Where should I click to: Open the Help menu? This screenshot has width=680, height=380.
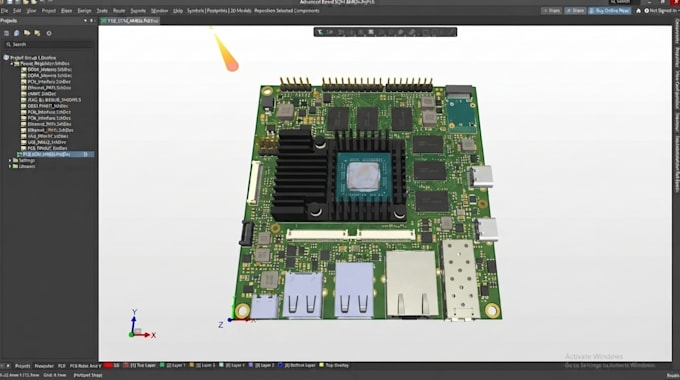click(x=178, y=11)
